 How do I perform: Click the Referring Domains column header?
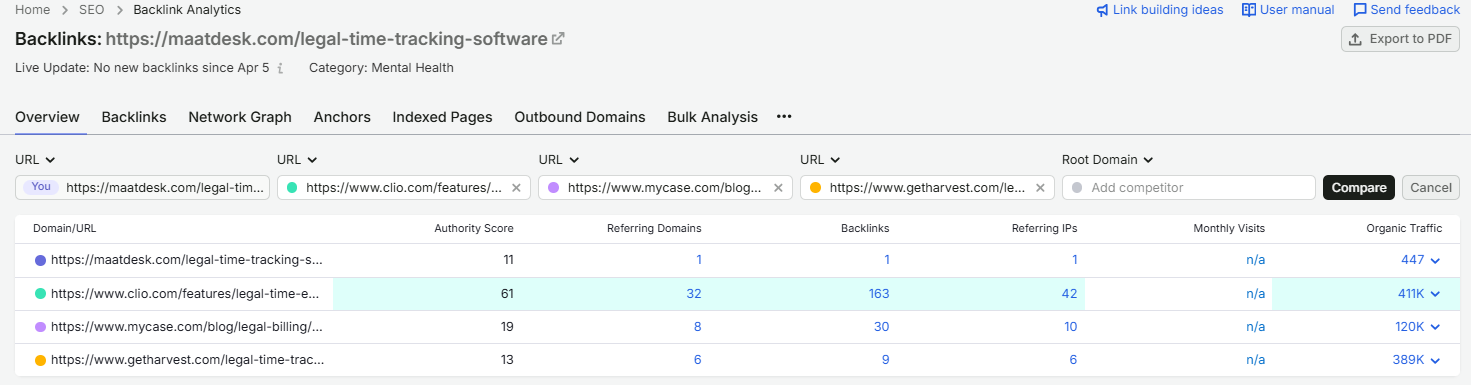654,229
